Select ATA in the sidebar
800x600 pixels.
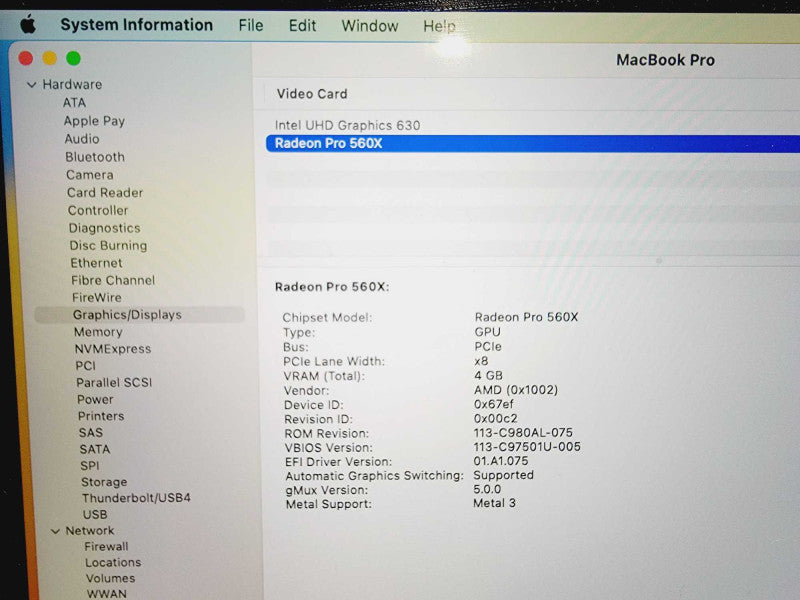tap(74, 103)
